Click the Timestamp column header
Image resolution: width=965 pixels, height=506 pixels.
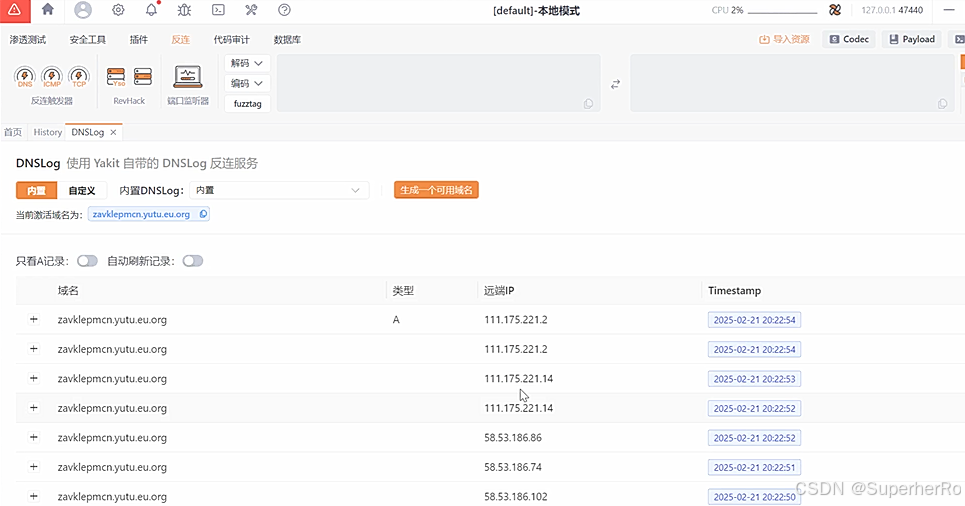click(x=734, y=291)
